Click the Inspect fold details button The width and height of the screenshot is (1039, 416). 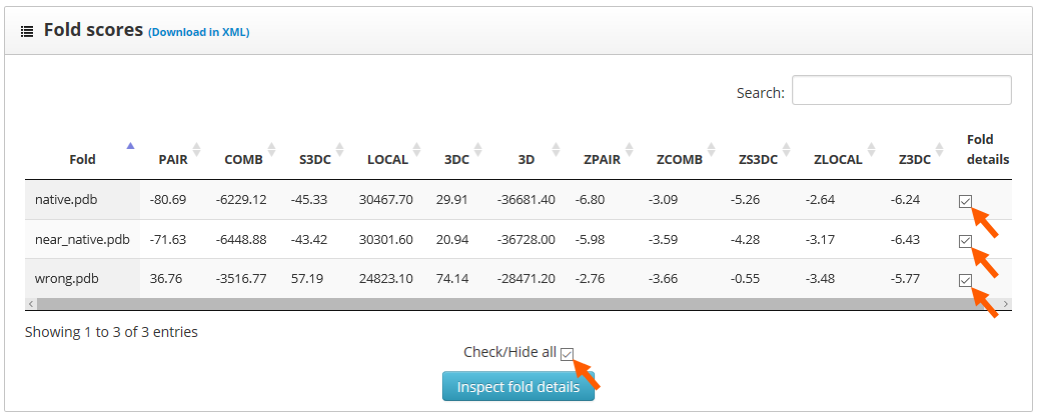point(518,386)
